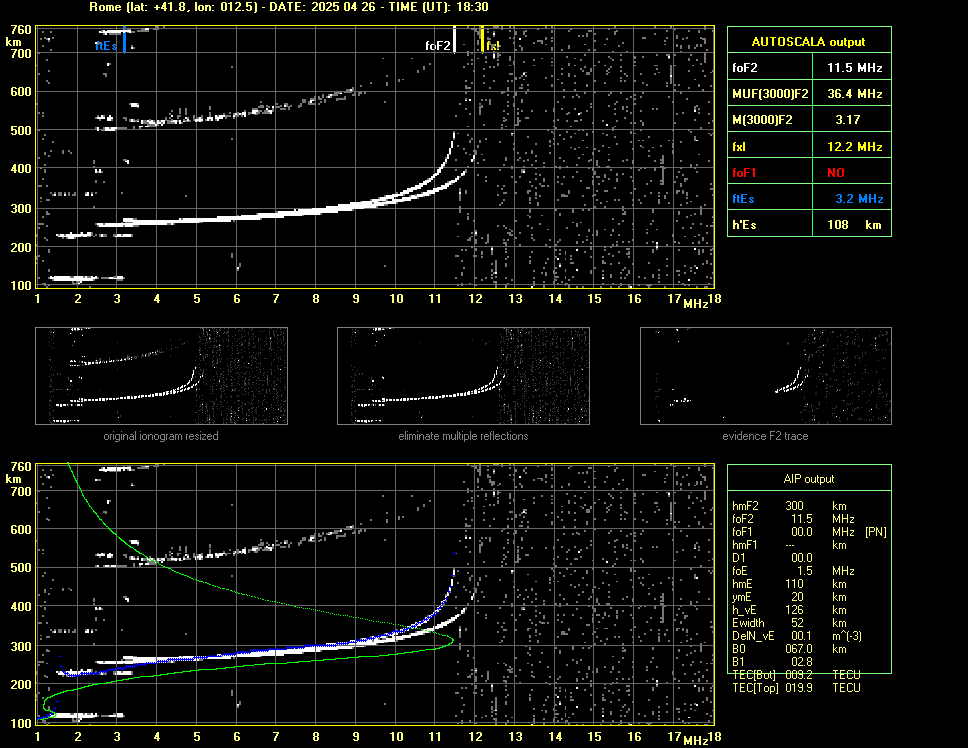
Task: Click the 'eliminate multiple reflections' caption
Action: pos(463,436)
